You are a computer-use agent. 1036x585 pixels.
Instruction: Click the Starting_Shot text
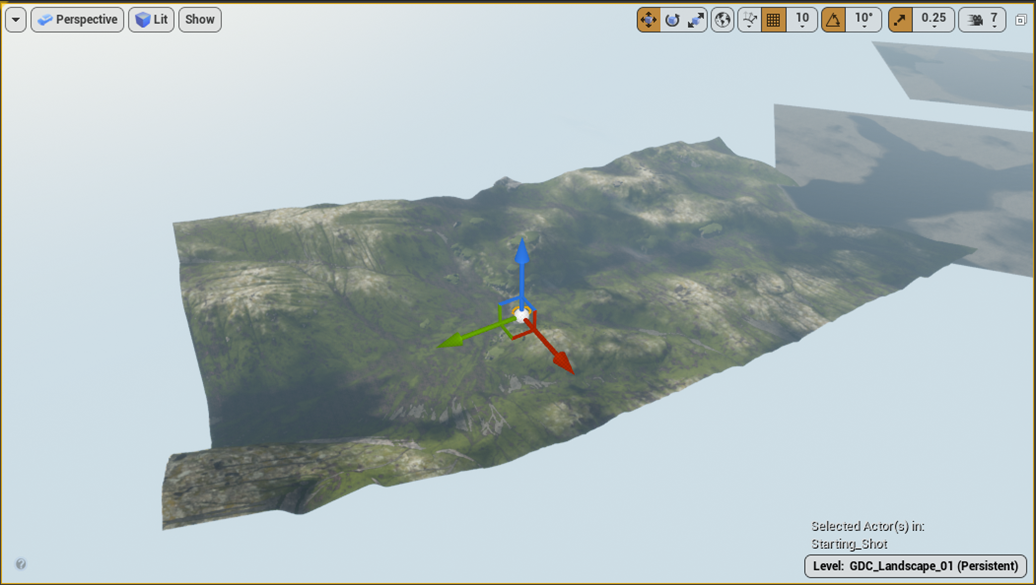[x=849, y=544]
